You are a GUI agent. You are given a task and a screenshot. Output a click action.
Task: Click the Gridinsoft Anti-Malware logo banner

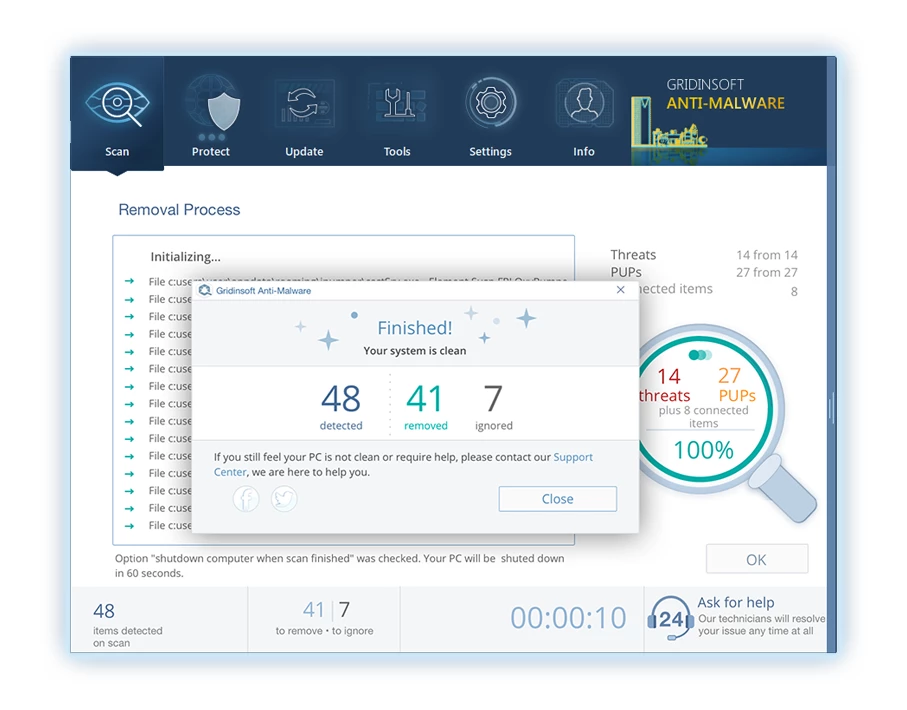coord(727,112)
